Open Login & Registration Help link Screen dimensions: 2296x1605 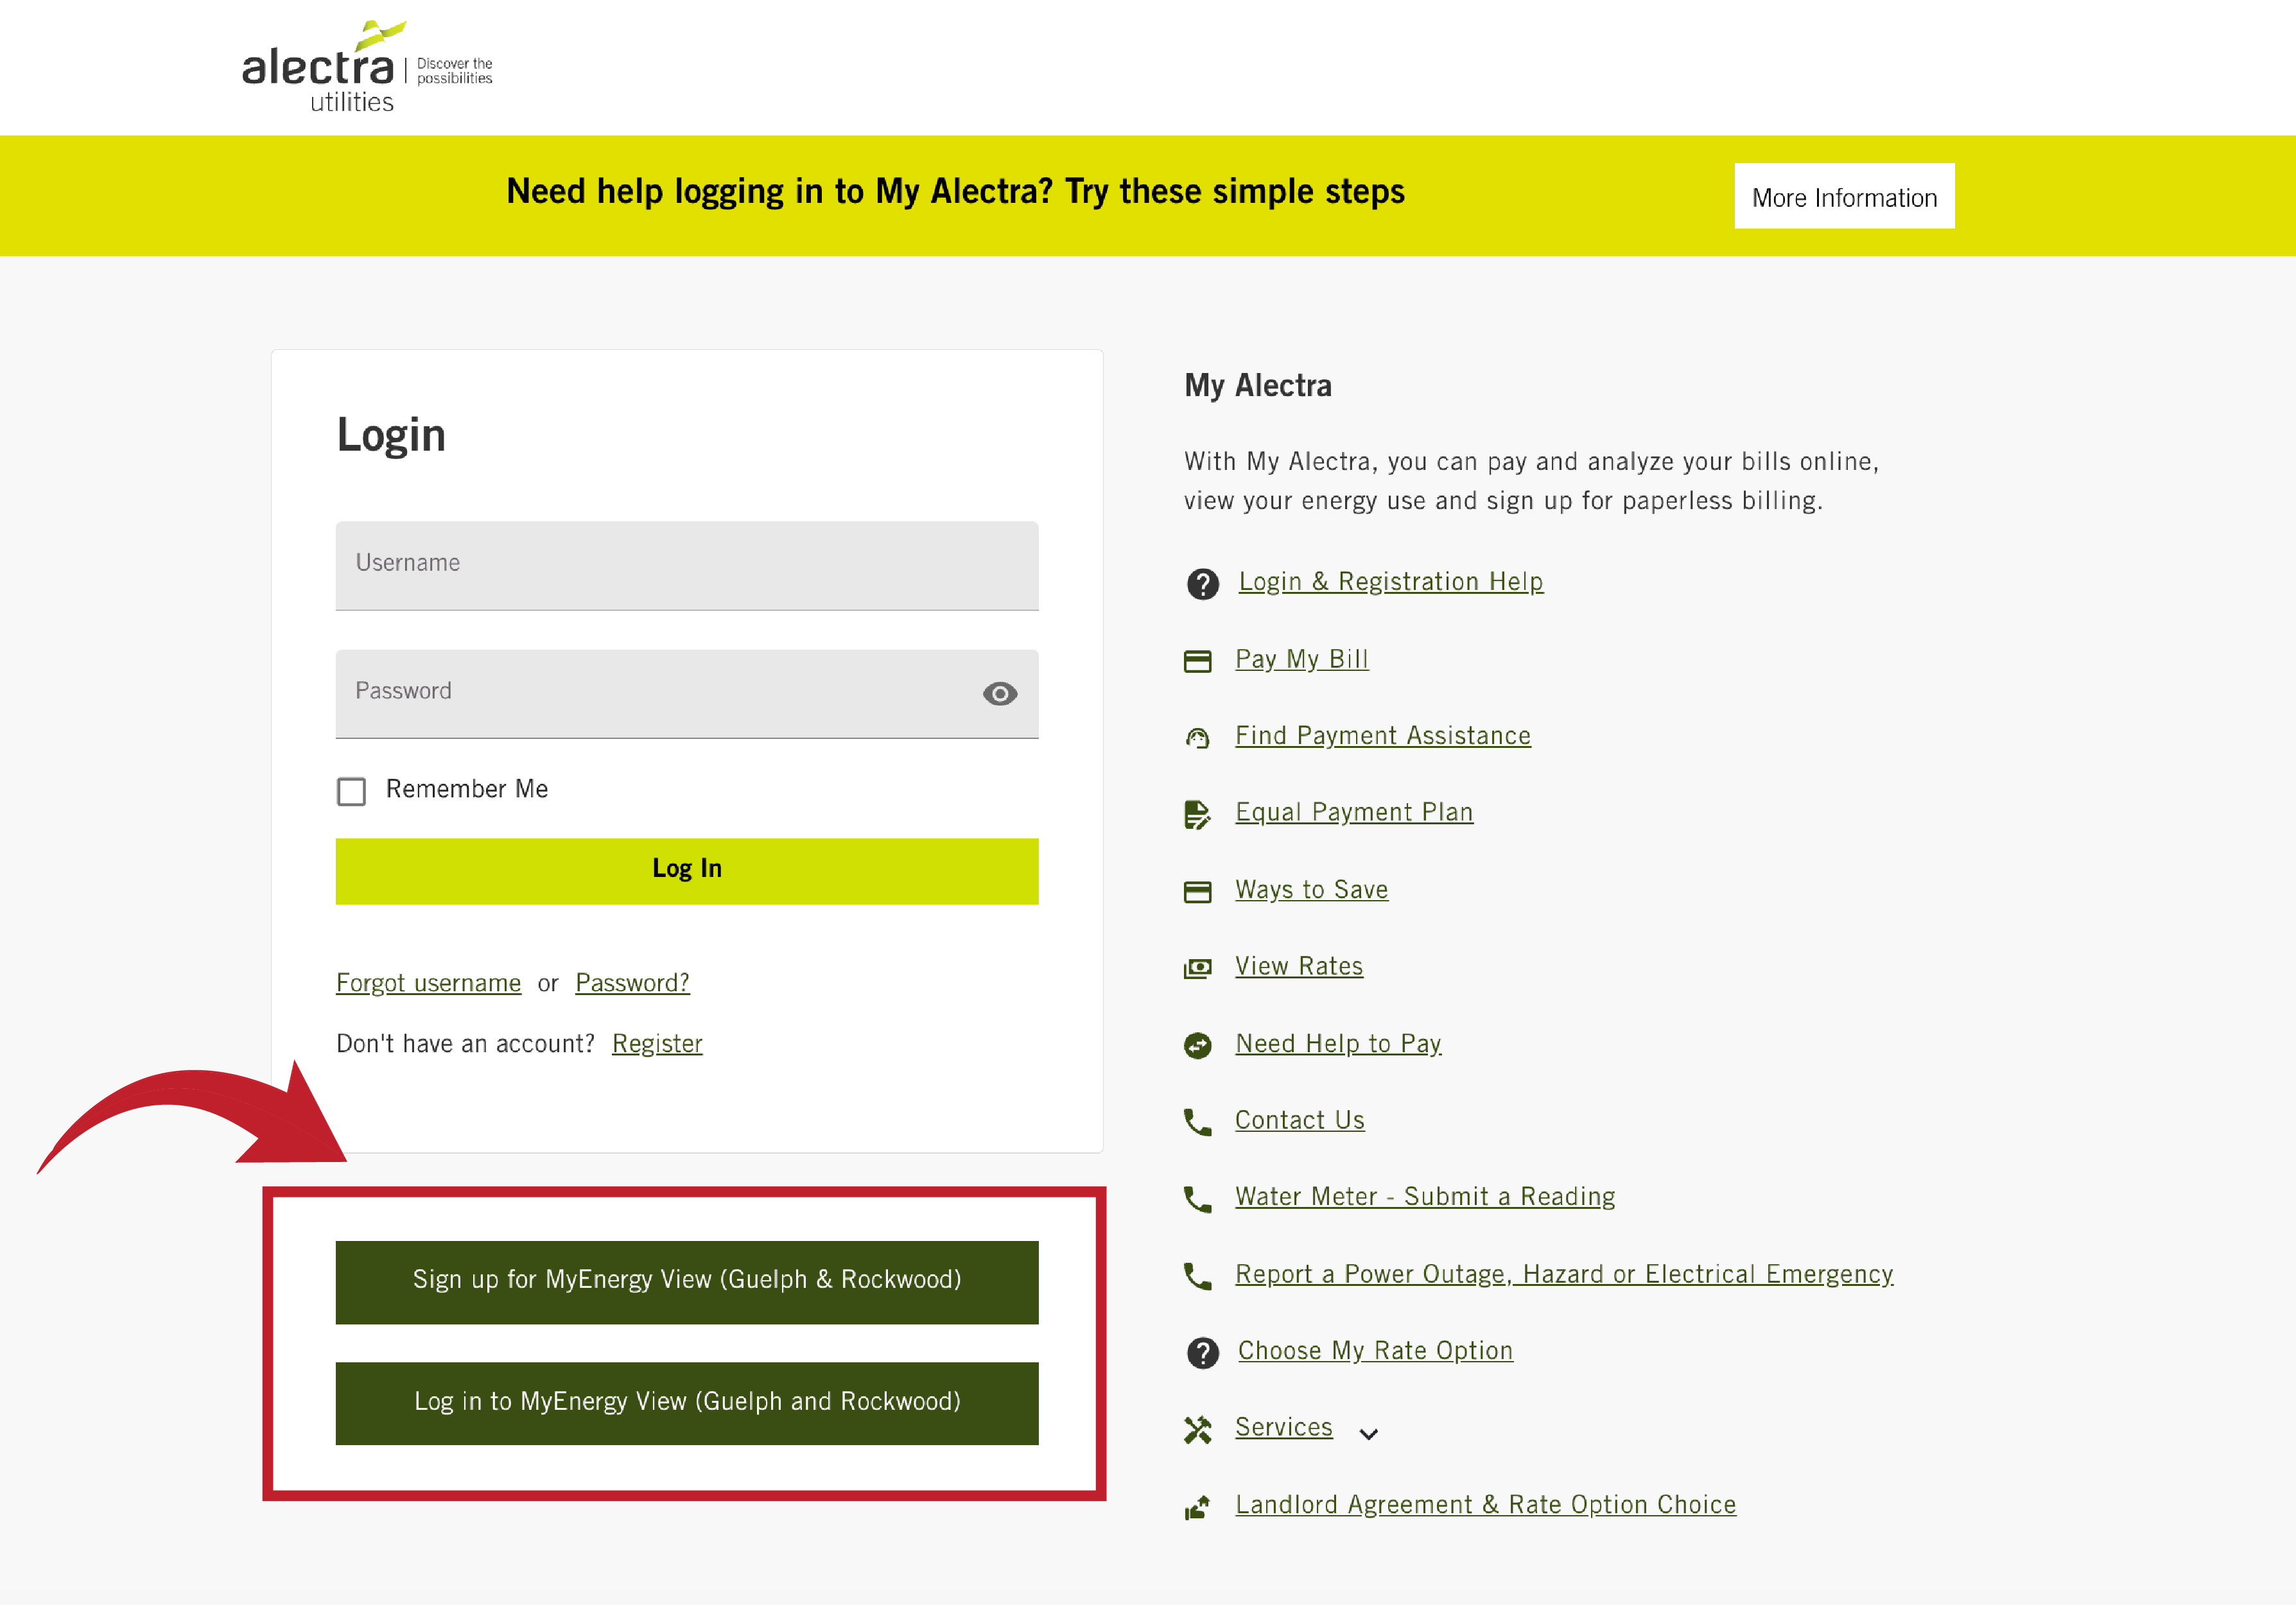click(x=1391, y=582)
